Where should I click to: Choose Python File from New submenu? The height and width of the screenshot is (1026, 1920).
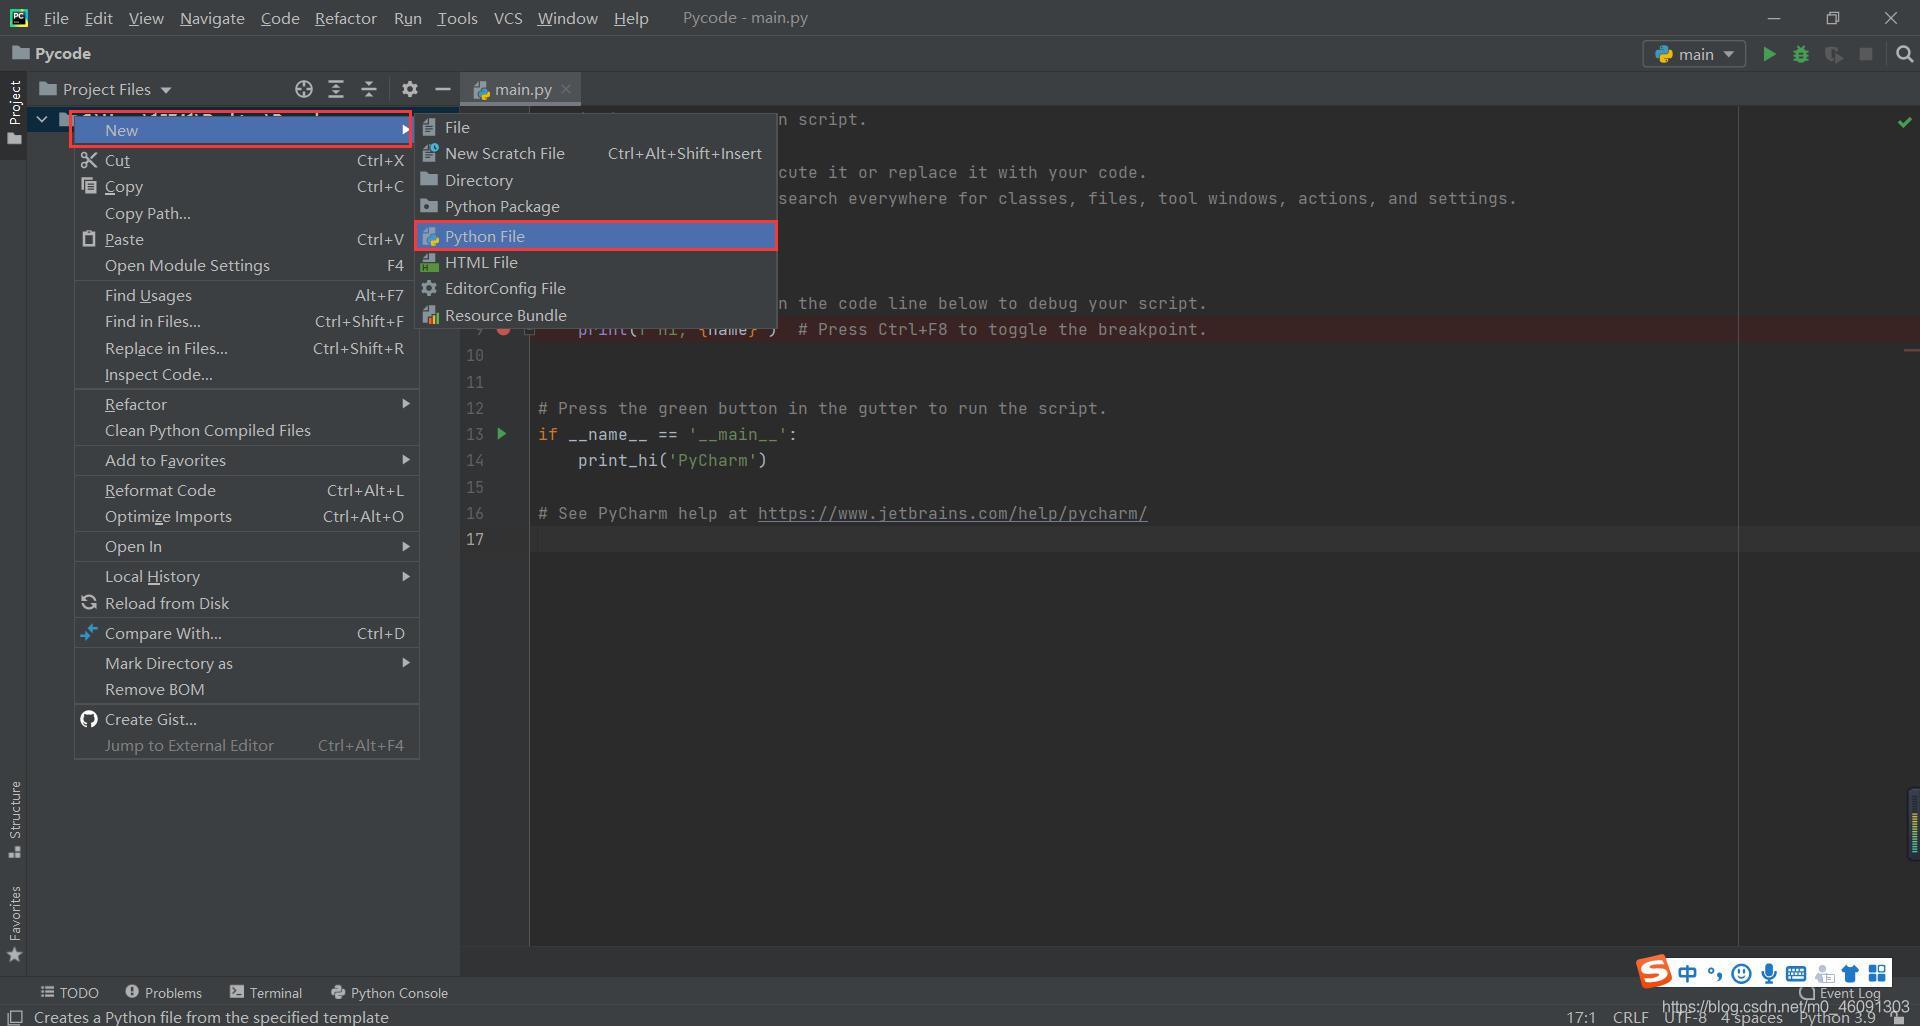(596, 236)
